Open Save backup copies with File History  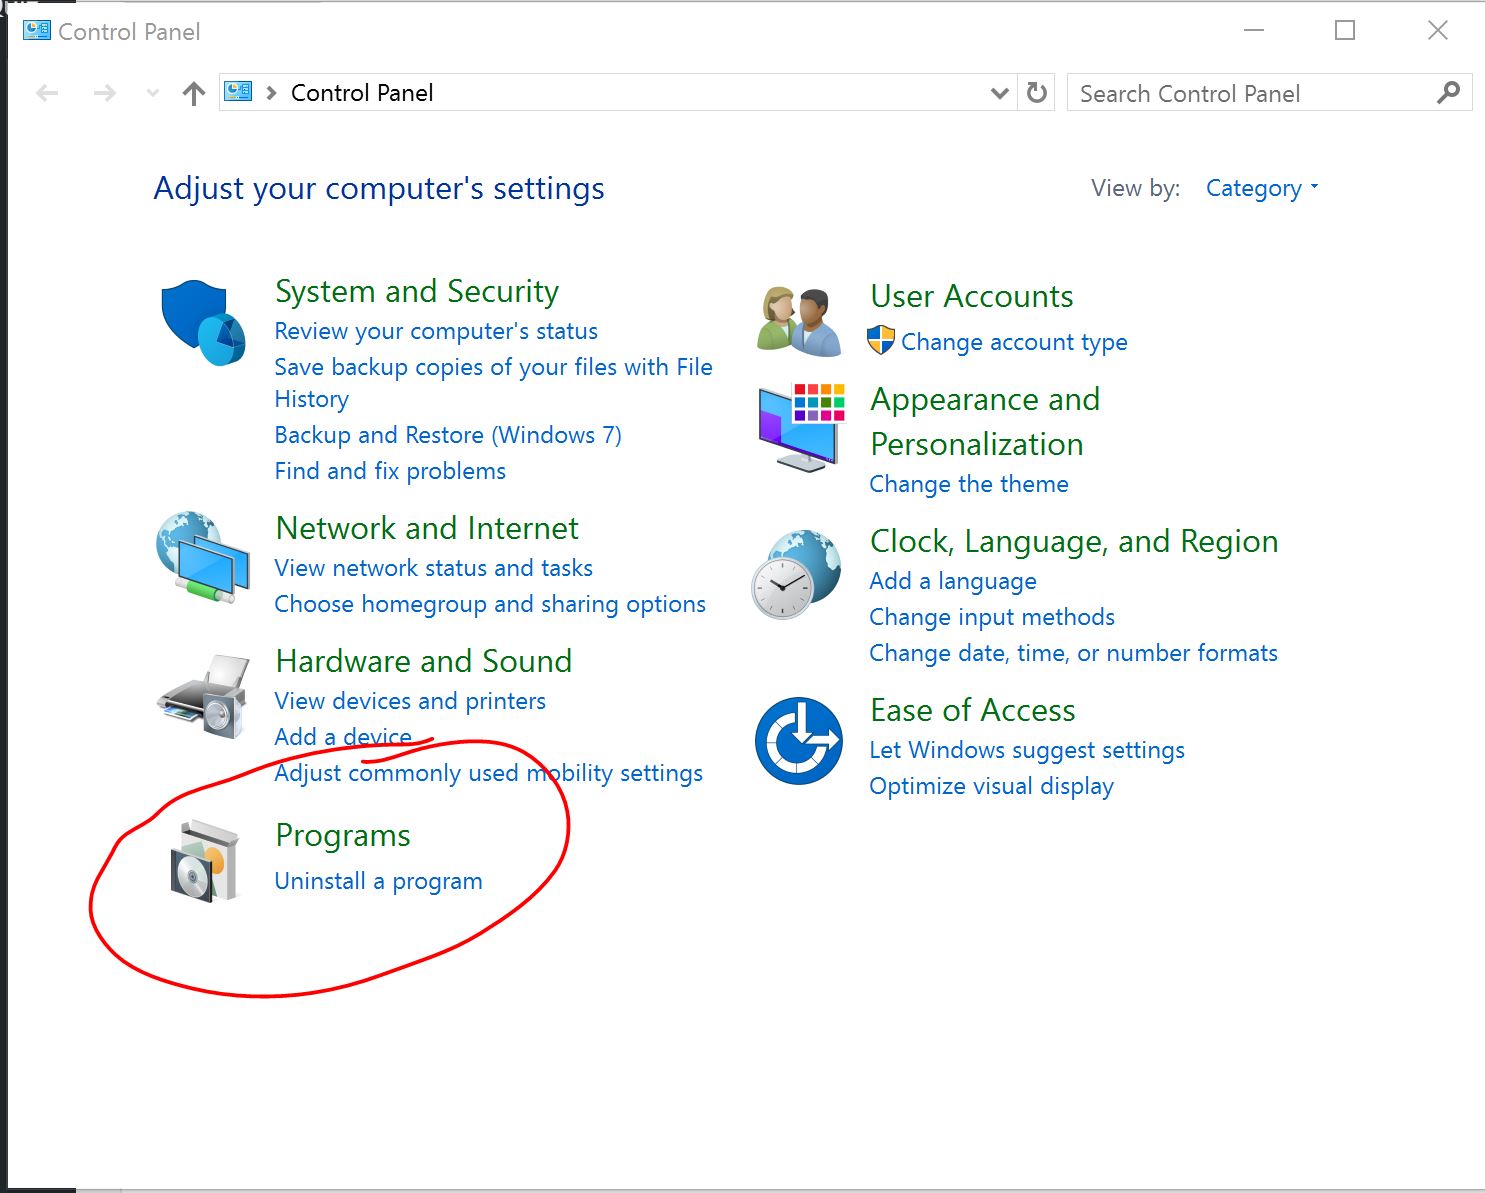coord(494,383)
